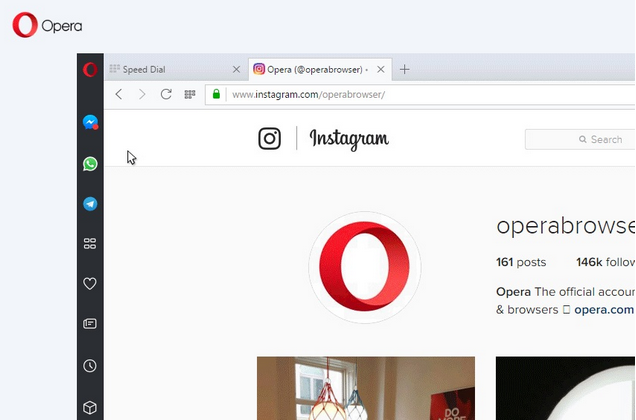
Task: Click the Instagram wordmark logo
Action: pyautogui.click(x=349, y=139)
